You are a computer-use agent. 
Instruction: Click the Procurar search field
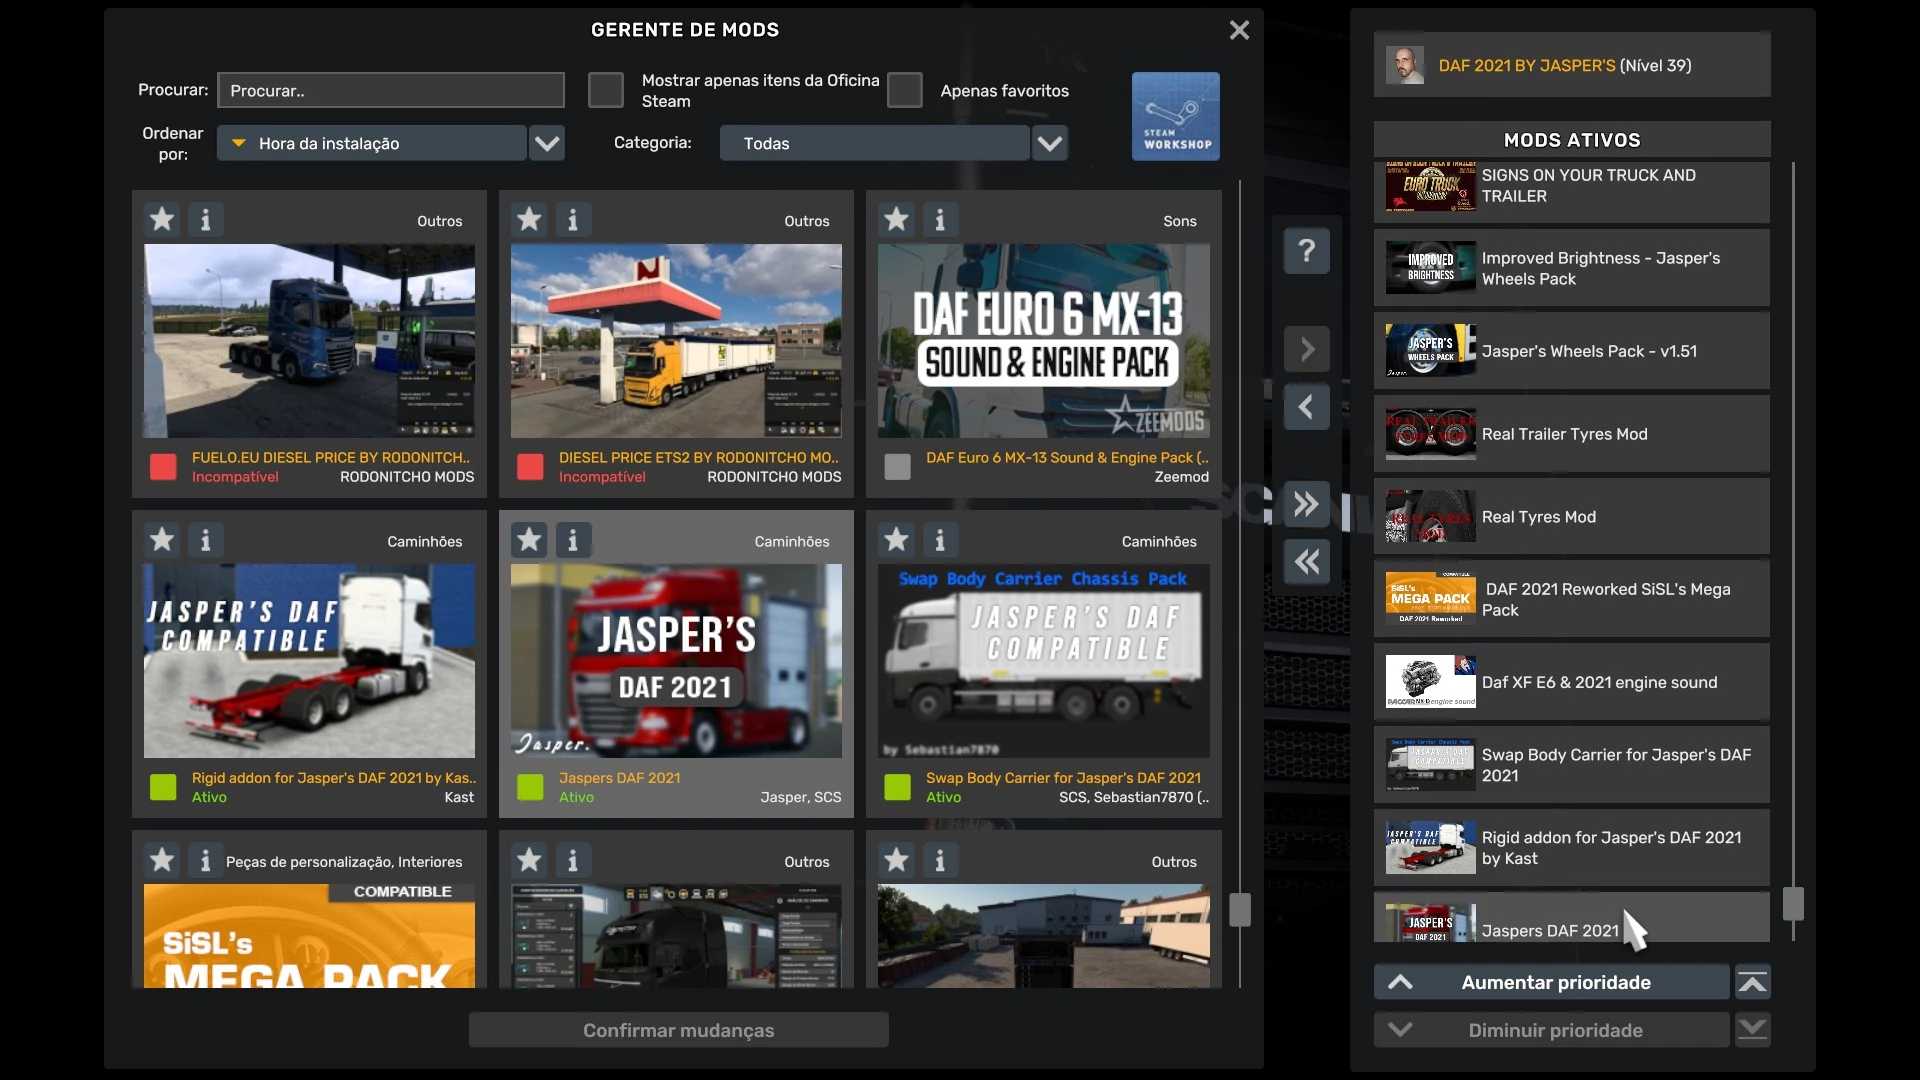391,90
